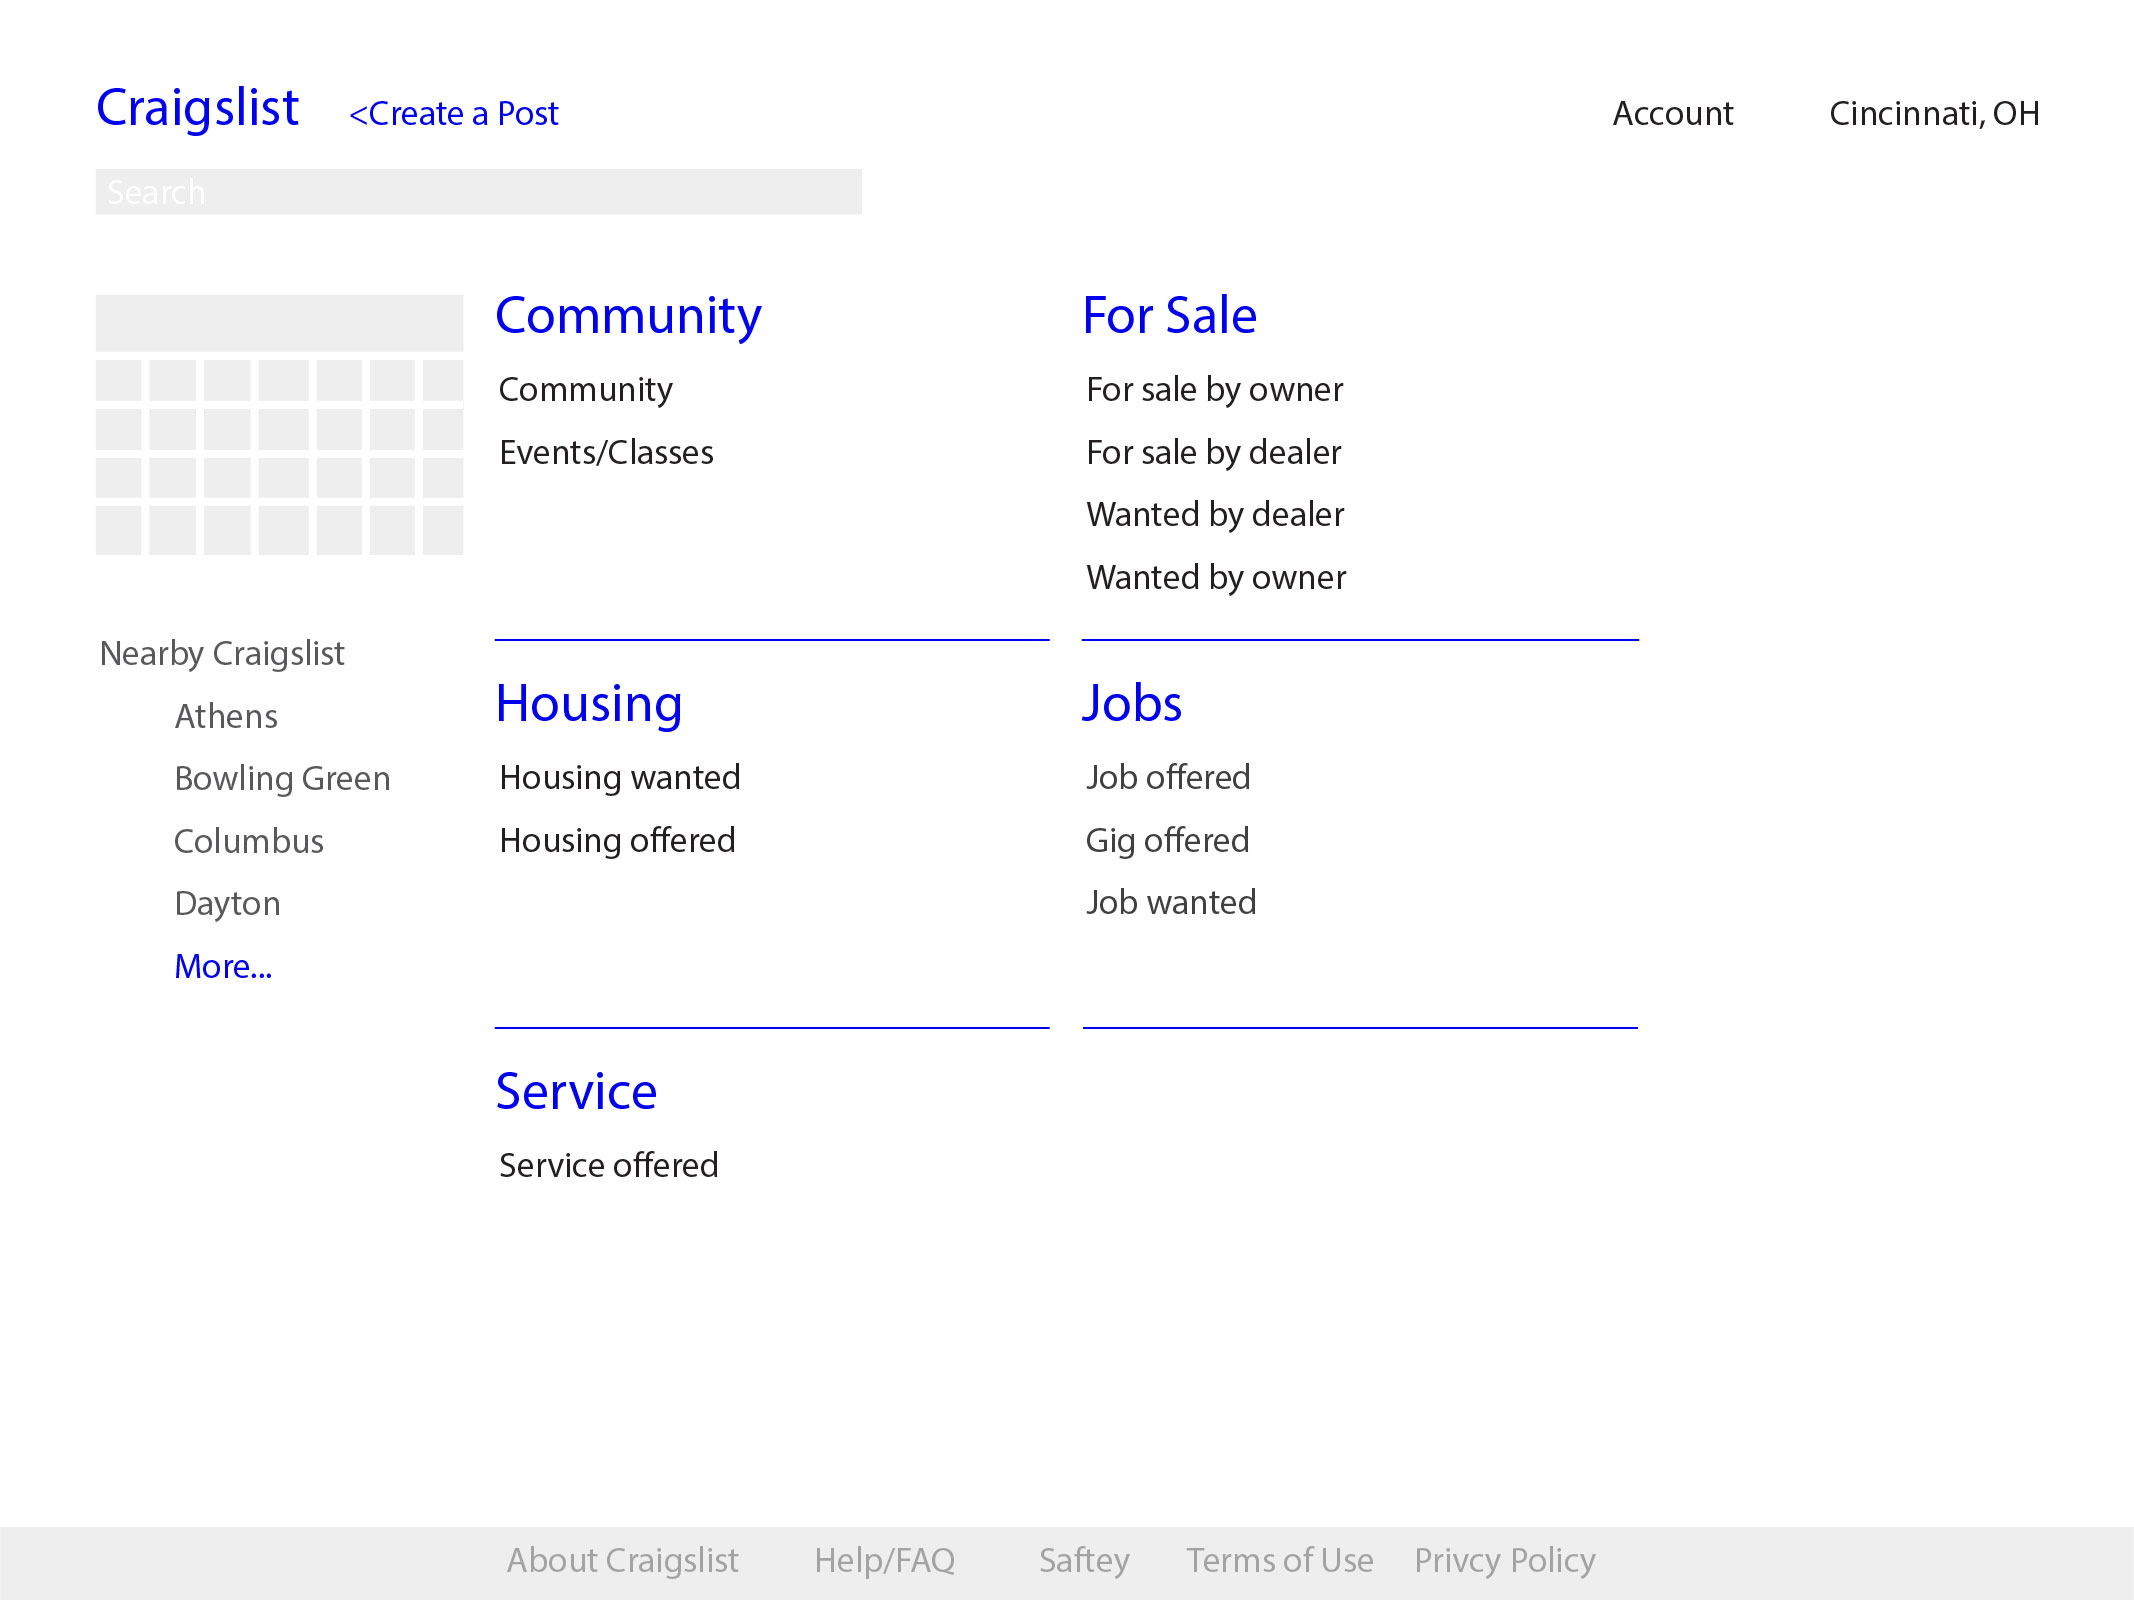Open the Account menu
This screenshot has height=1600, width=2134.
(x=1672, y=114)
